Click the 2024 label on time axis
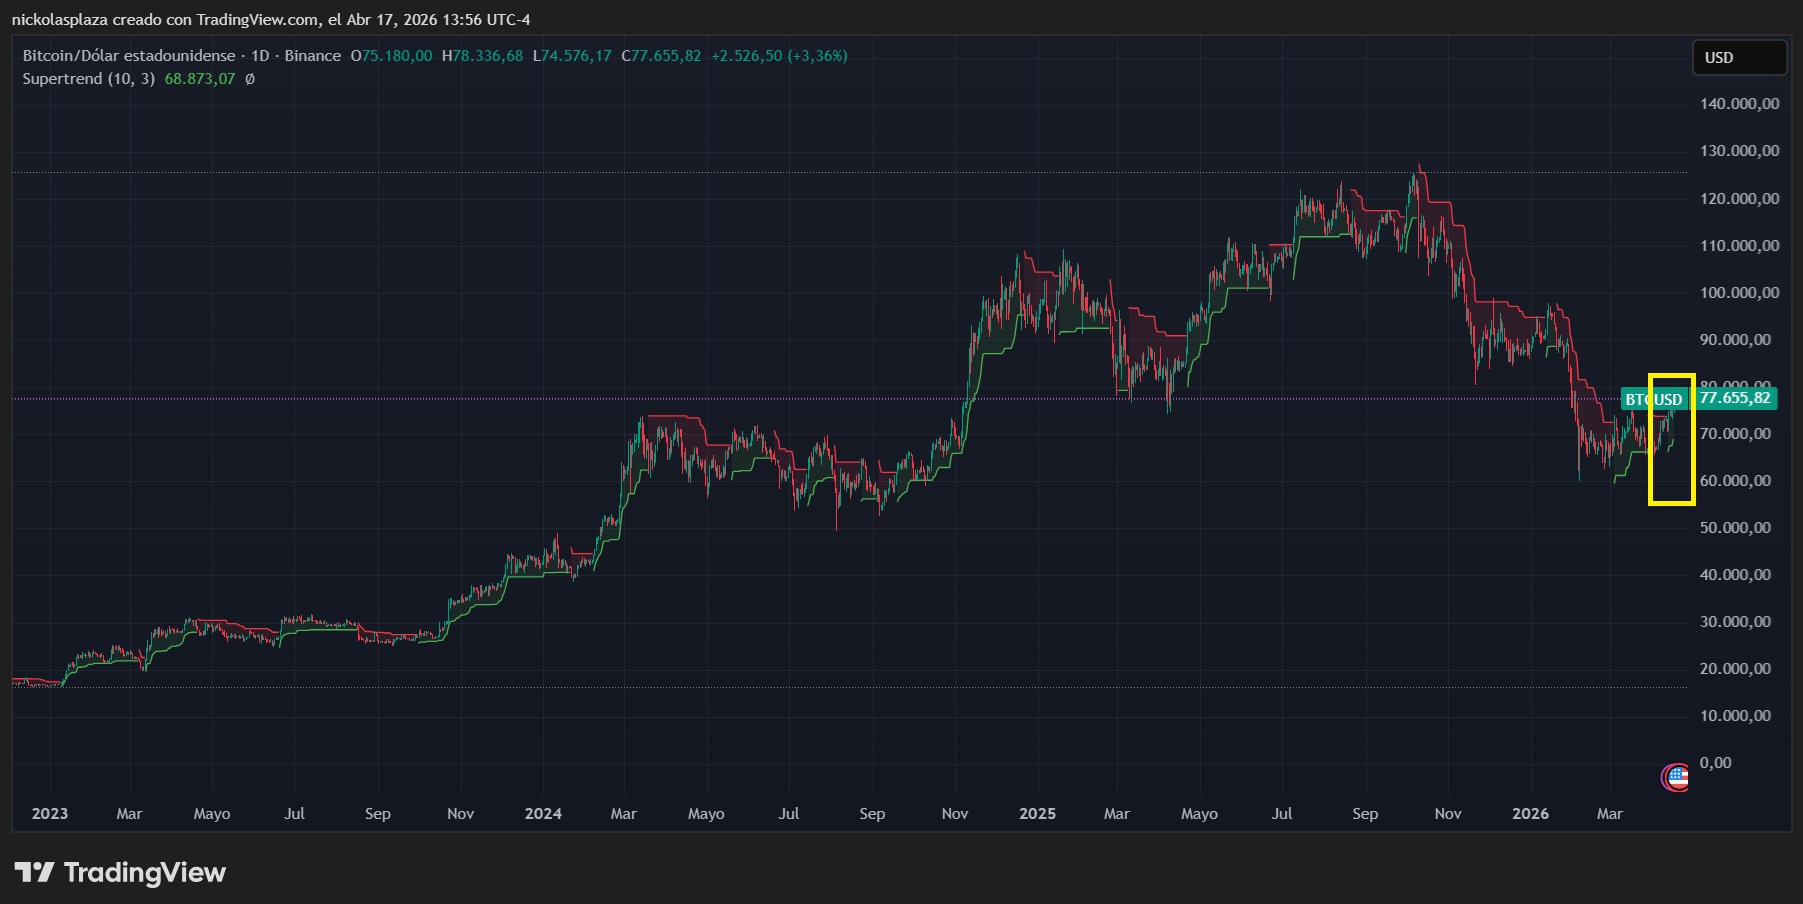This screenshot has width=1803, height=904. coord(543,814)
